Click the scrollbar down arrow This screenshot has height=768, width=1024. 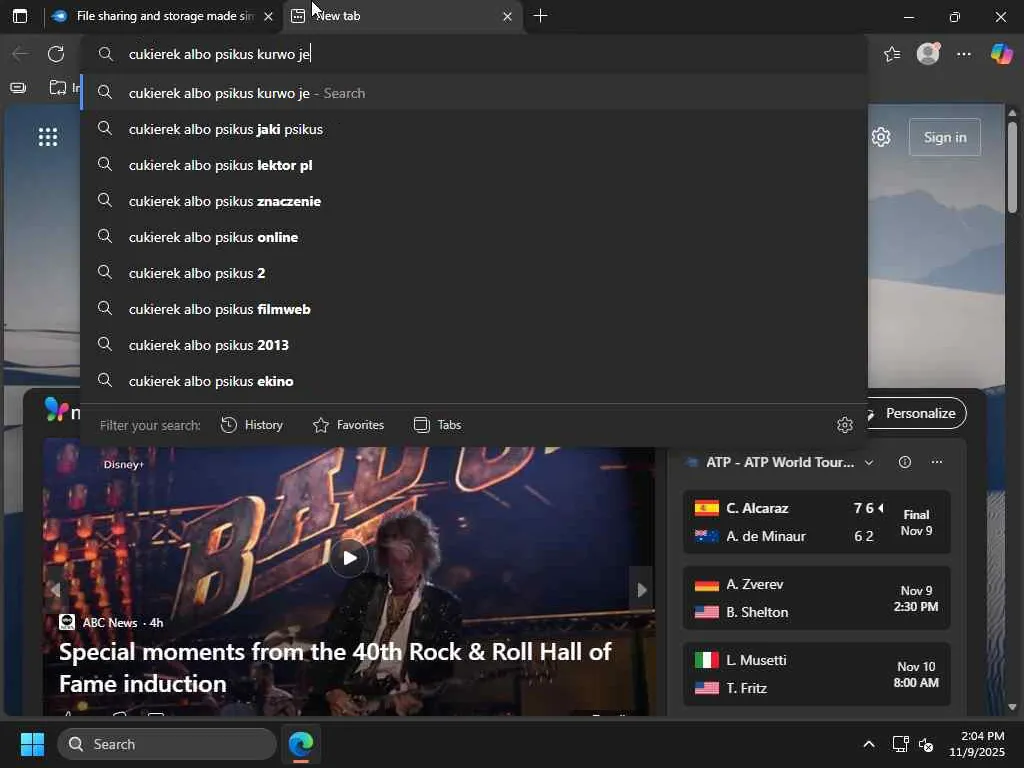click(x=1012, y=707)
